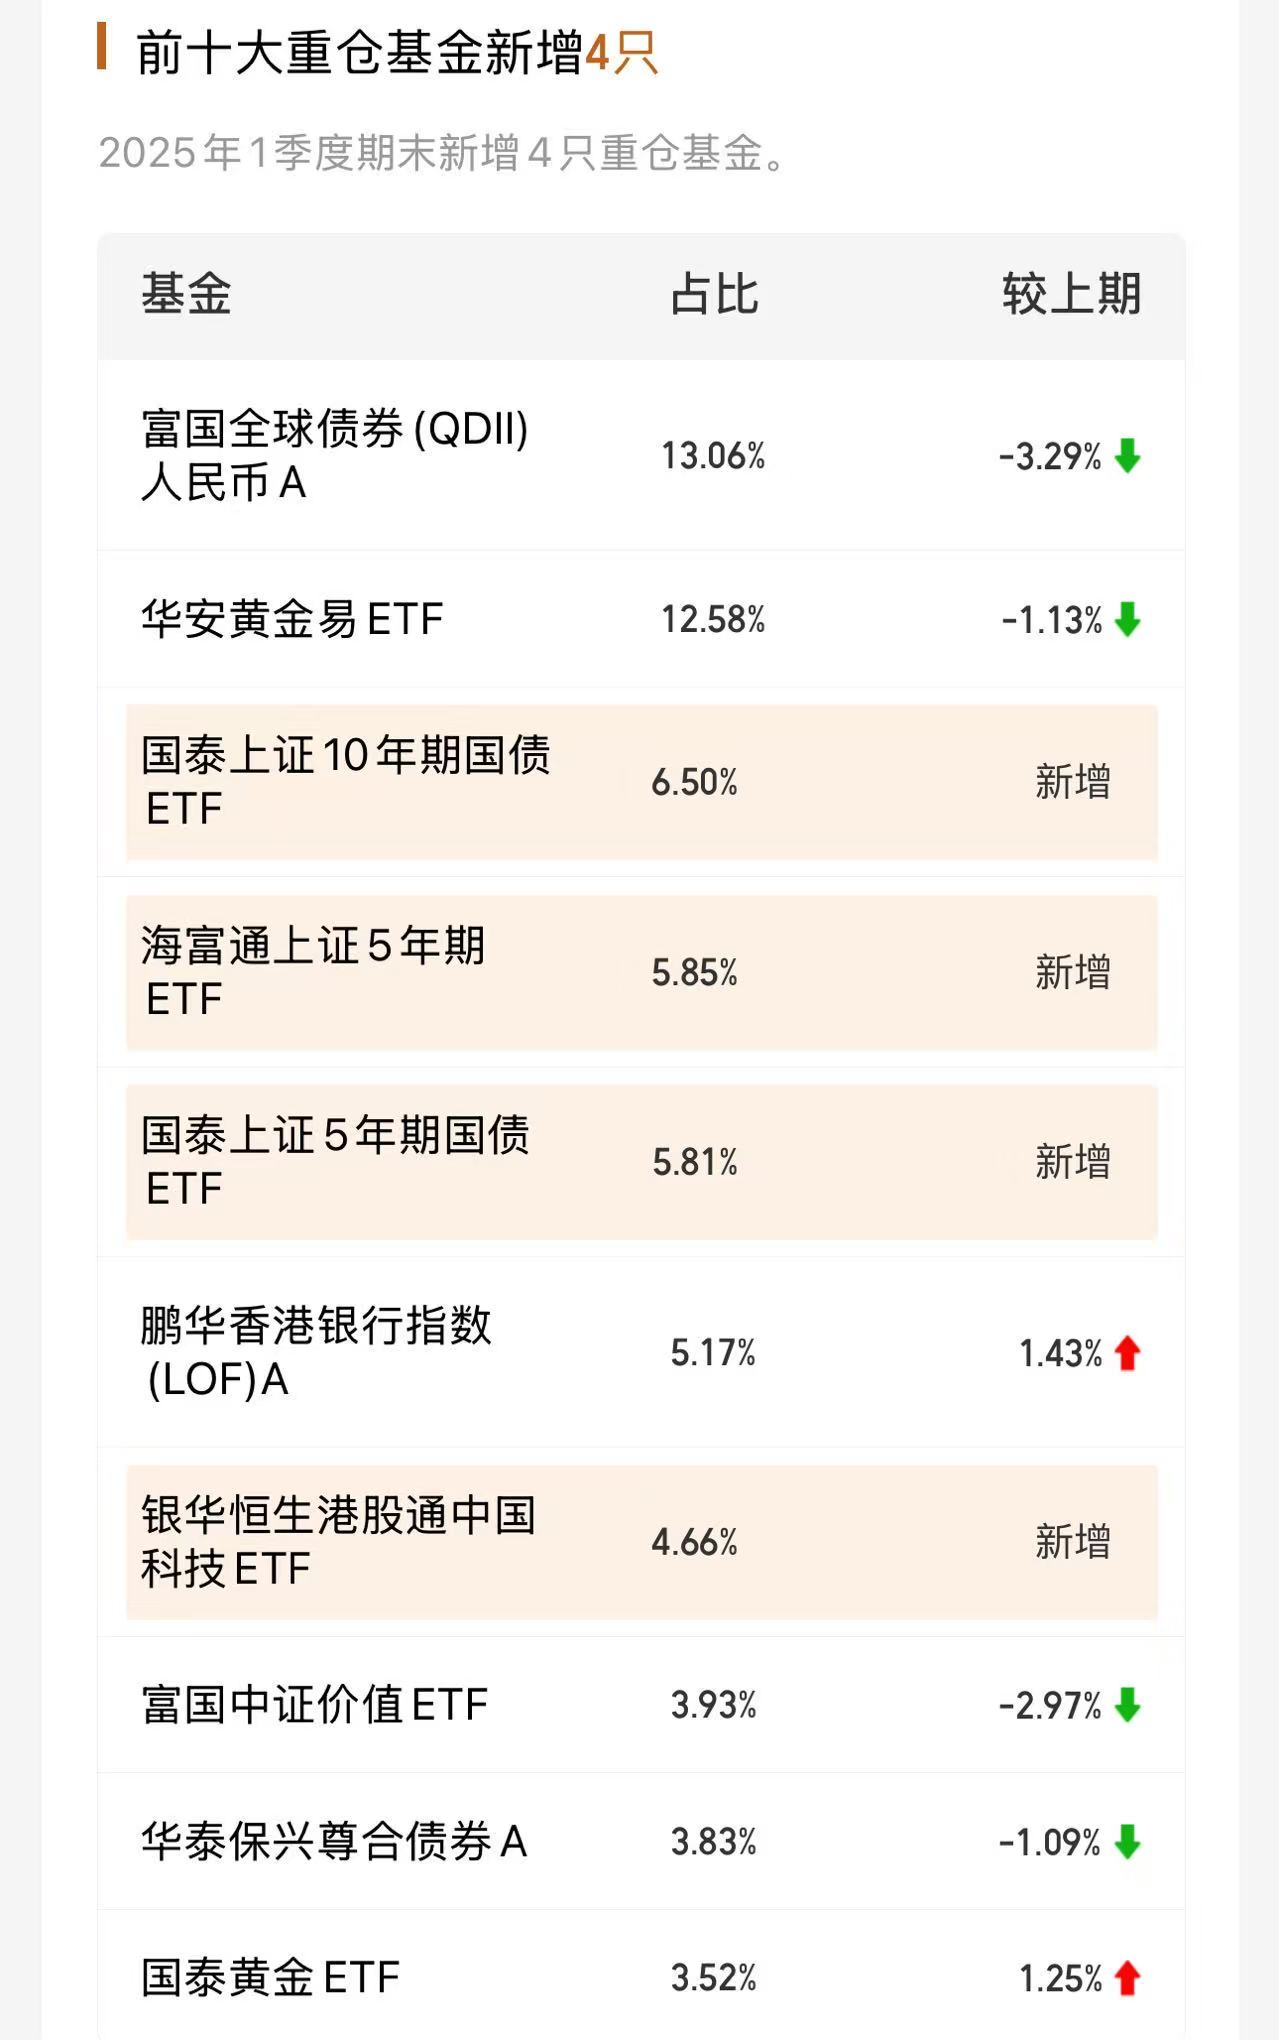Click green down arrow beside -2.97%
The height and width of the screenshot is (2040, 1279).
1127,1705
